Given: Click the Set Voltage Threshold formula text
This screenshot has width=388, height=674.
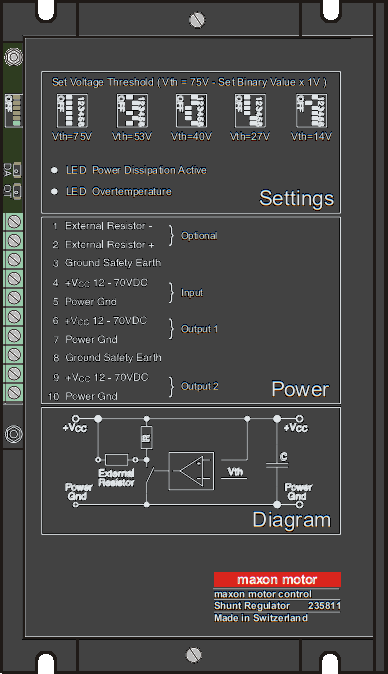Looking at the screenshot, I should [189, 82].
